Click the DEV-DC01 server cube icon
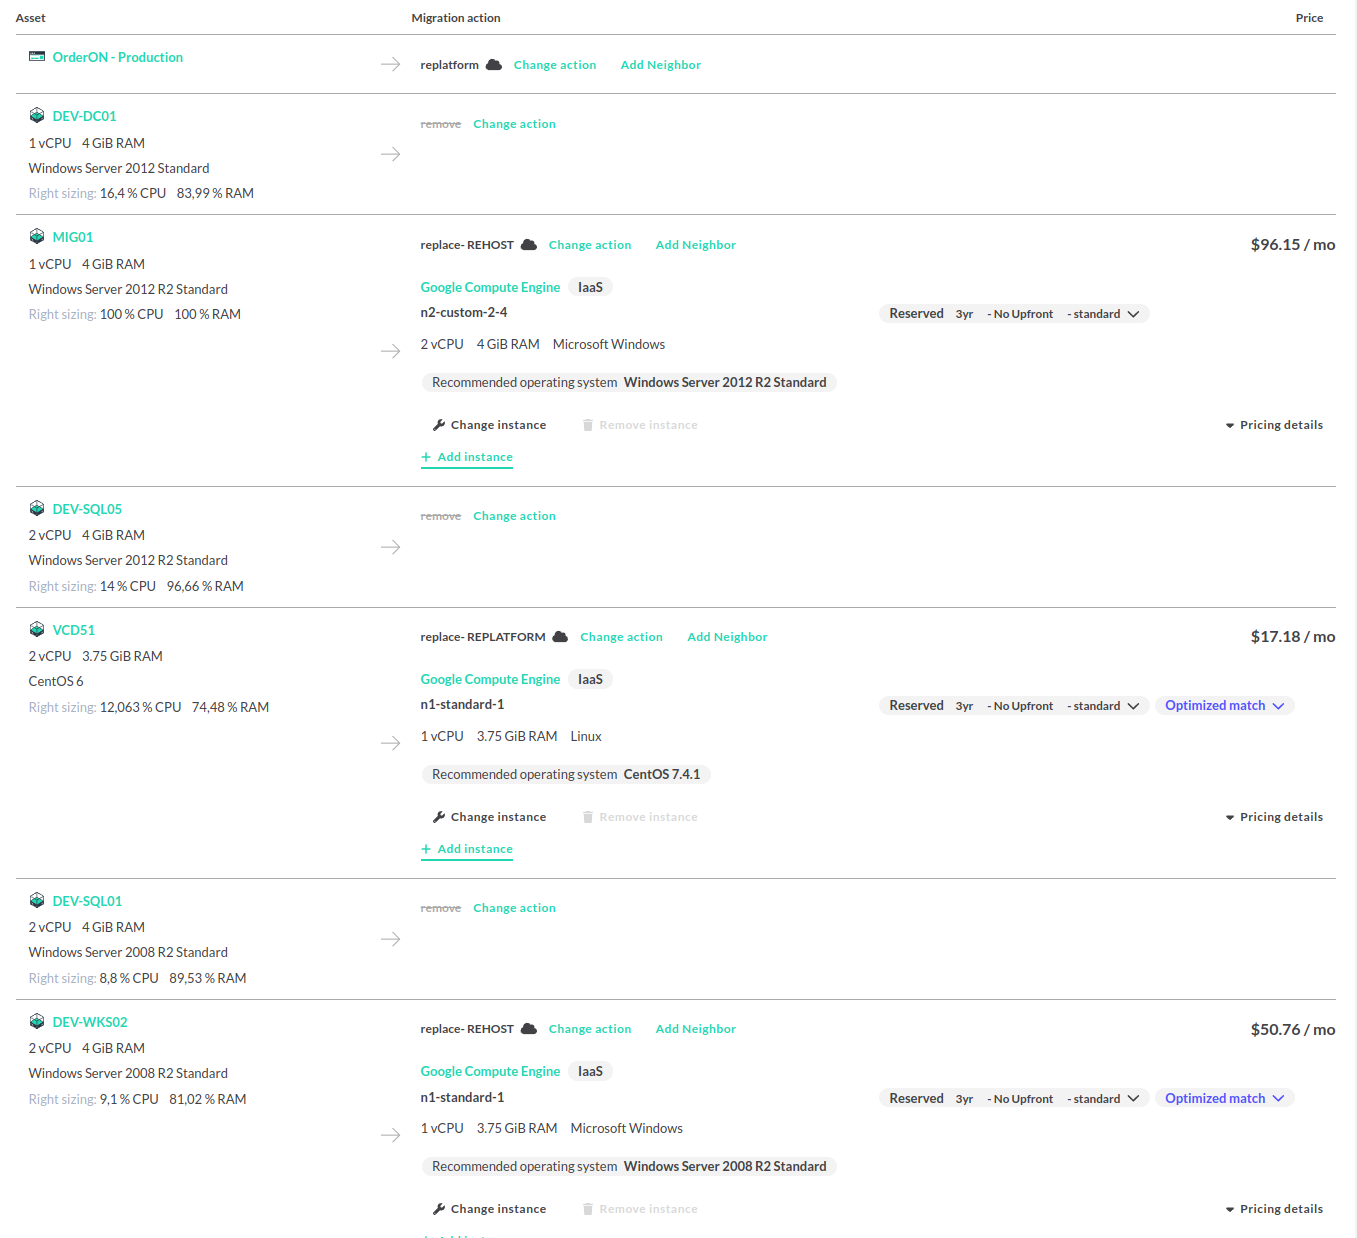The image size is (1357, 1238). tap(37, 116)
